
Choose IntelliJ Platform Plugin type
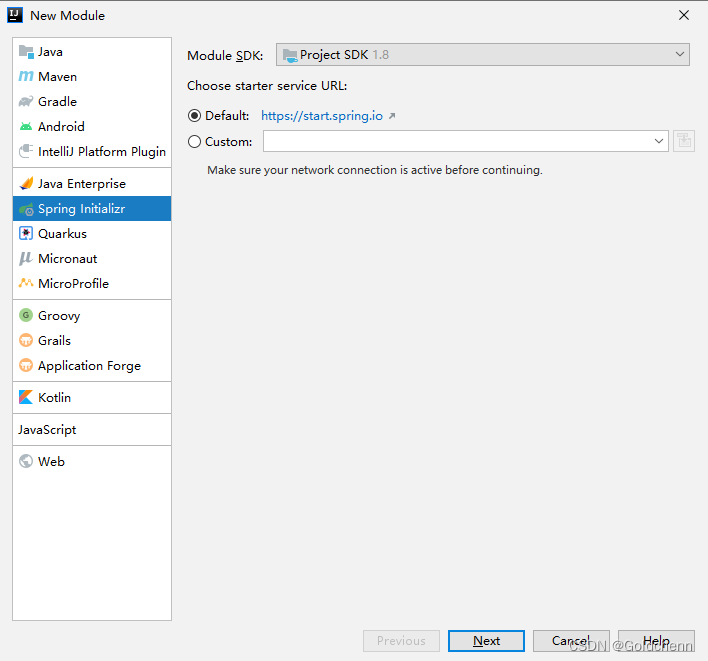click(x=92, y=151)
